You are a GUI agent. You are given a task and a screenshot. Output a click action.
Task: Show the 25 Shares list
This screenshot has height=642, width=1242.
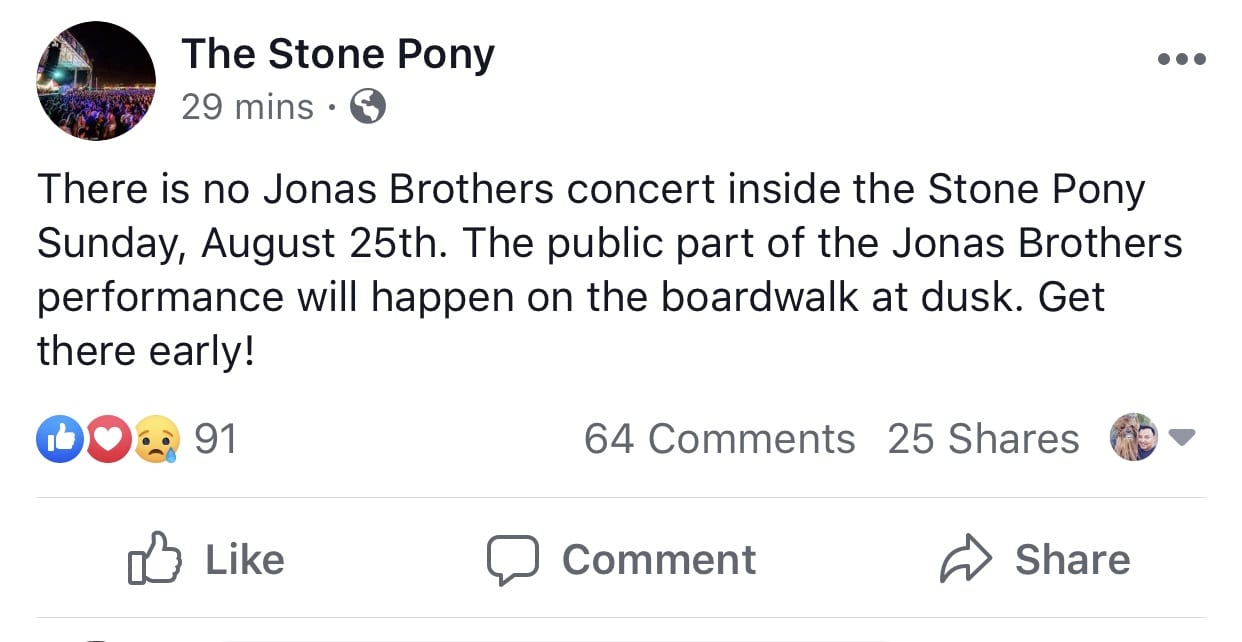click(x=983, y=439)
